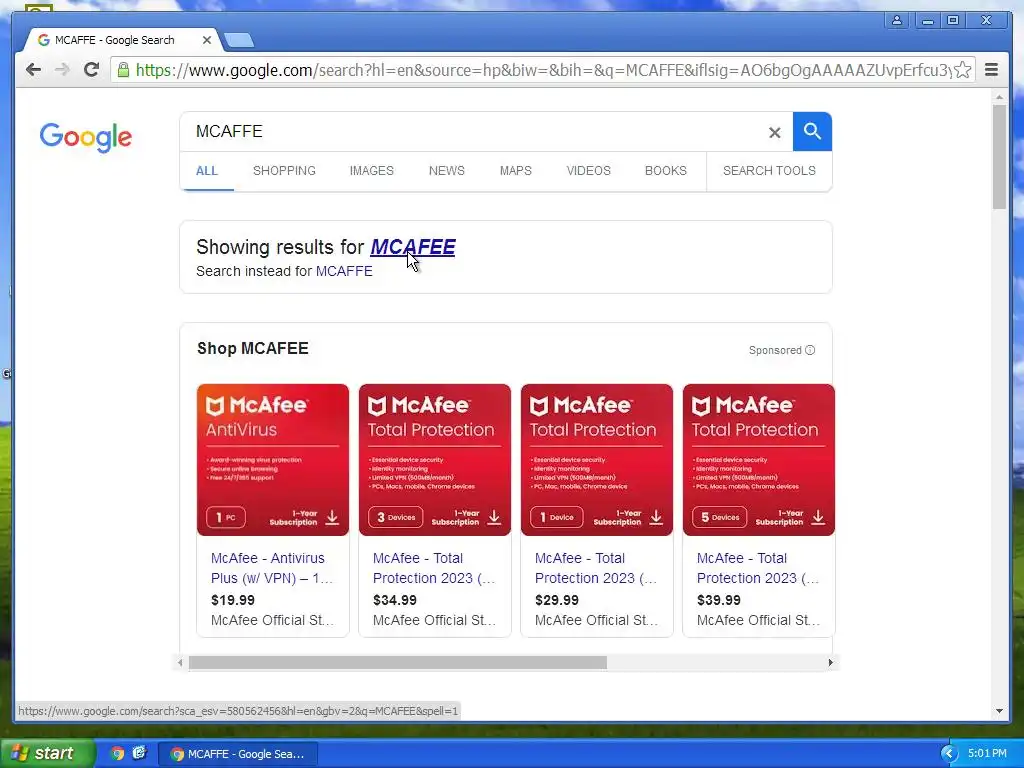This screenshot has height=768, width=1024.
Task: Click the second quick launch icon
Action: (139, 753)
